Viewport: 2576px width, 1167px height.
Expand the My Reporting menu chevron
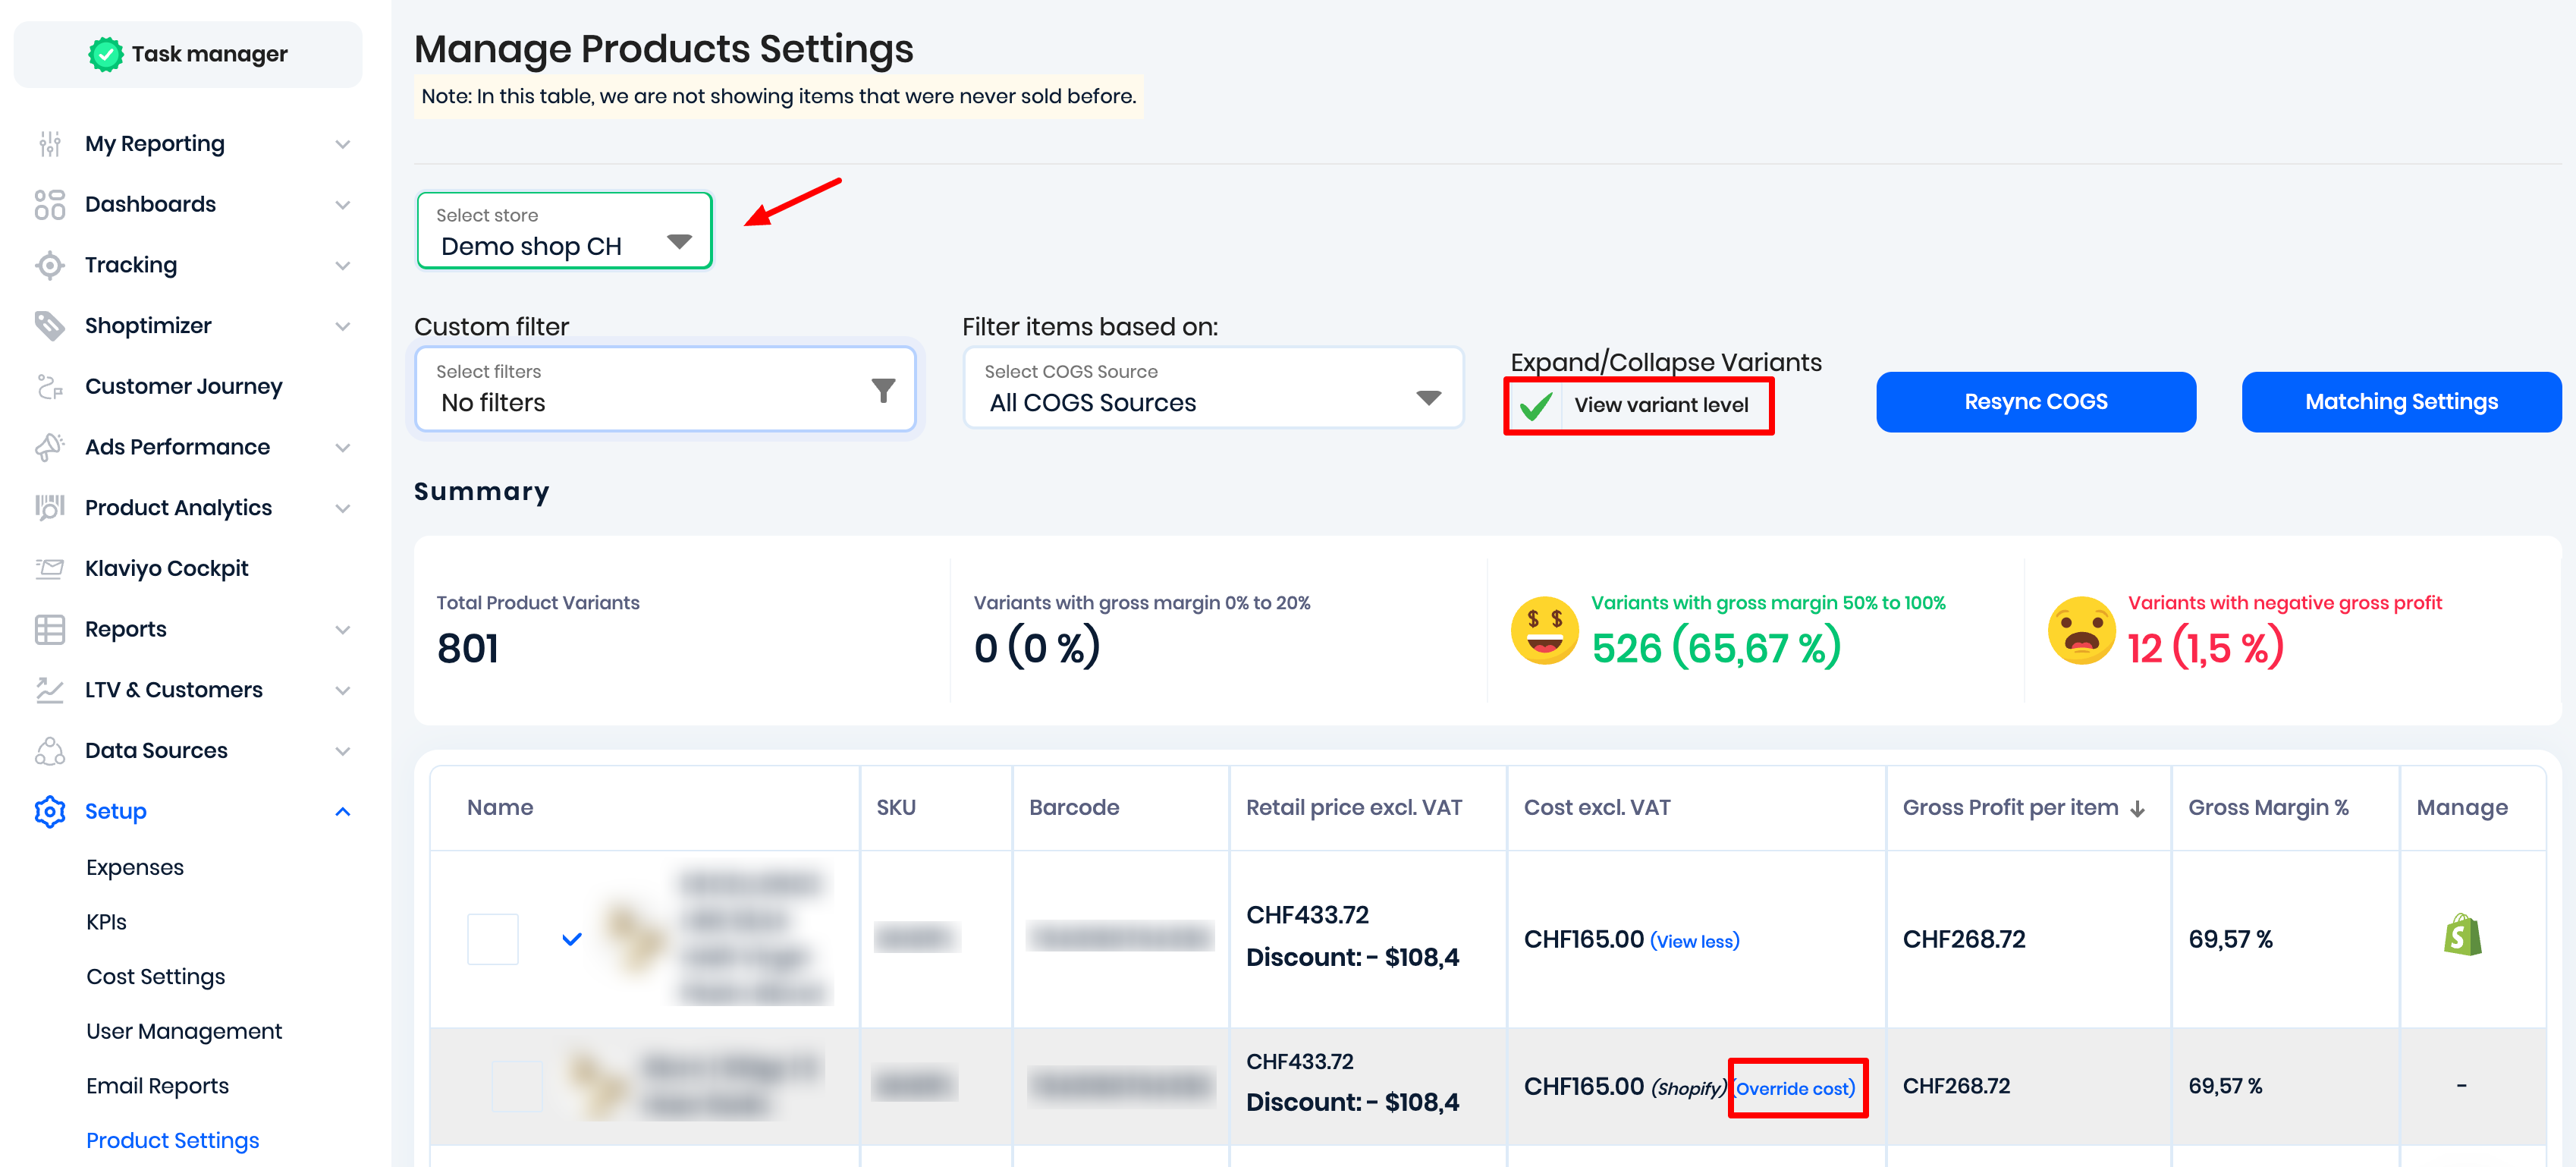(x=343, y=144)
